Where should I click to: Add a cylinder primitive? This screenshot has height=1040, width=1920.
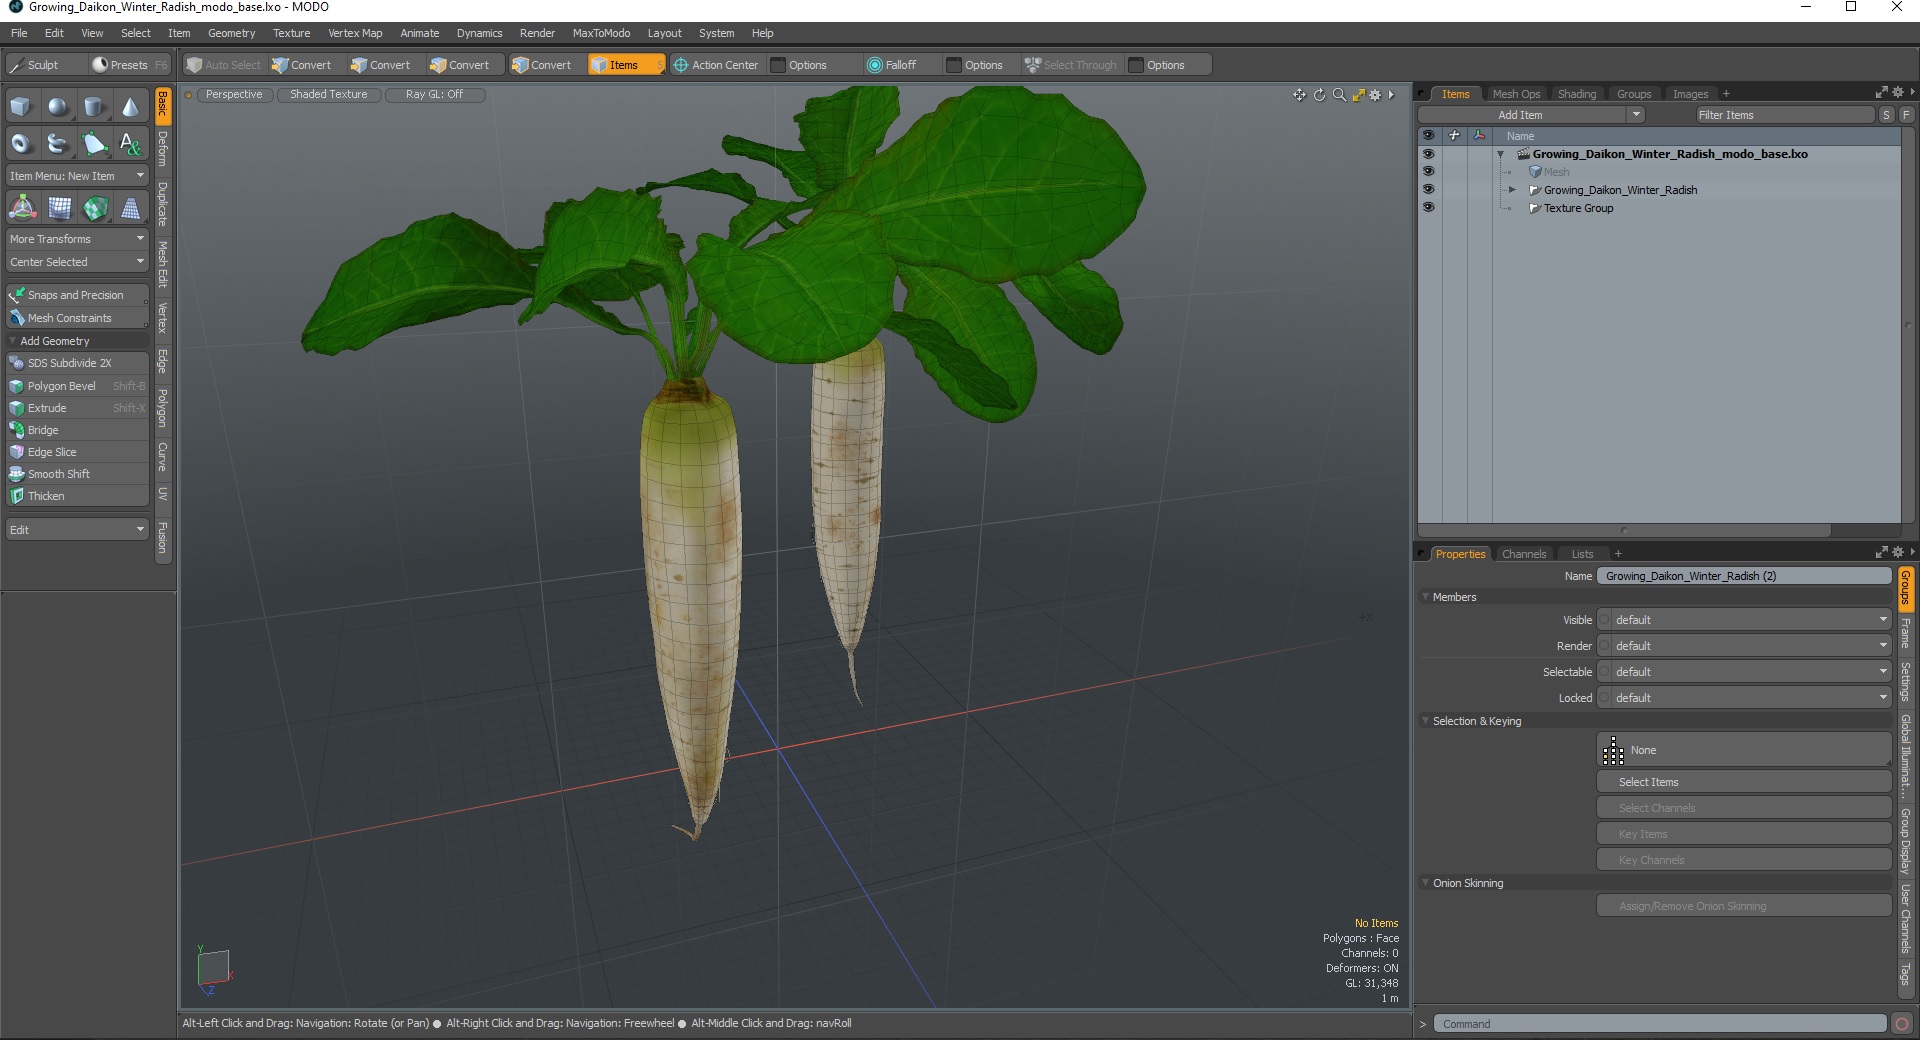[94, 107]
